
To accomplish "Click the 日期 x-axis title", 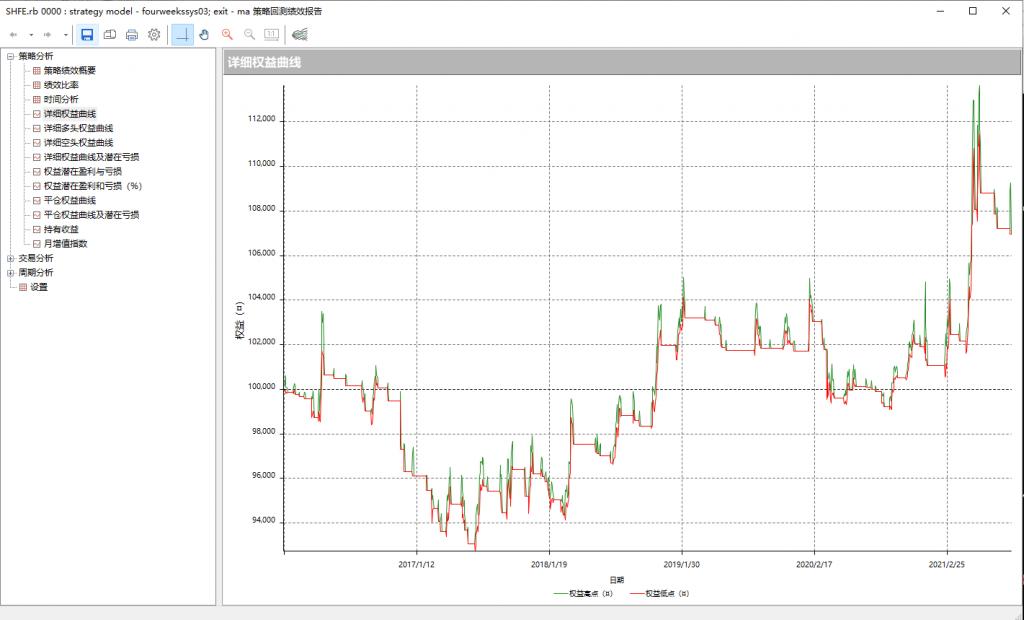I will [x=616, y=579].
